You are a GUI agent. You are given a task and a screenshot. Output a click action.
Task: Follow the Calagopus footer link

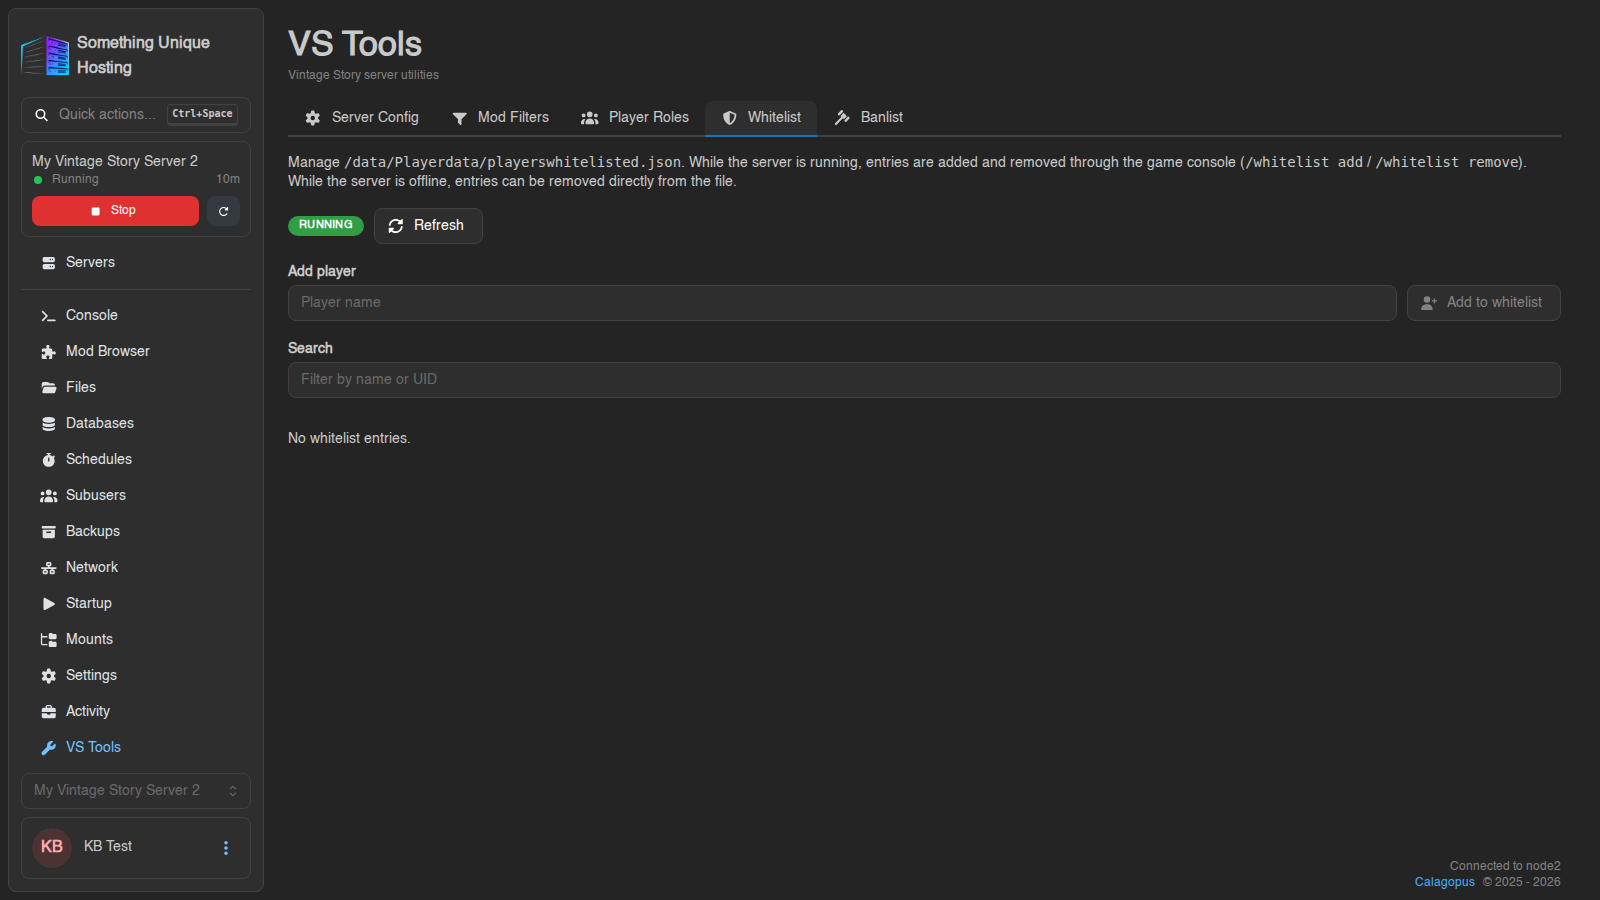[1444, 882]
